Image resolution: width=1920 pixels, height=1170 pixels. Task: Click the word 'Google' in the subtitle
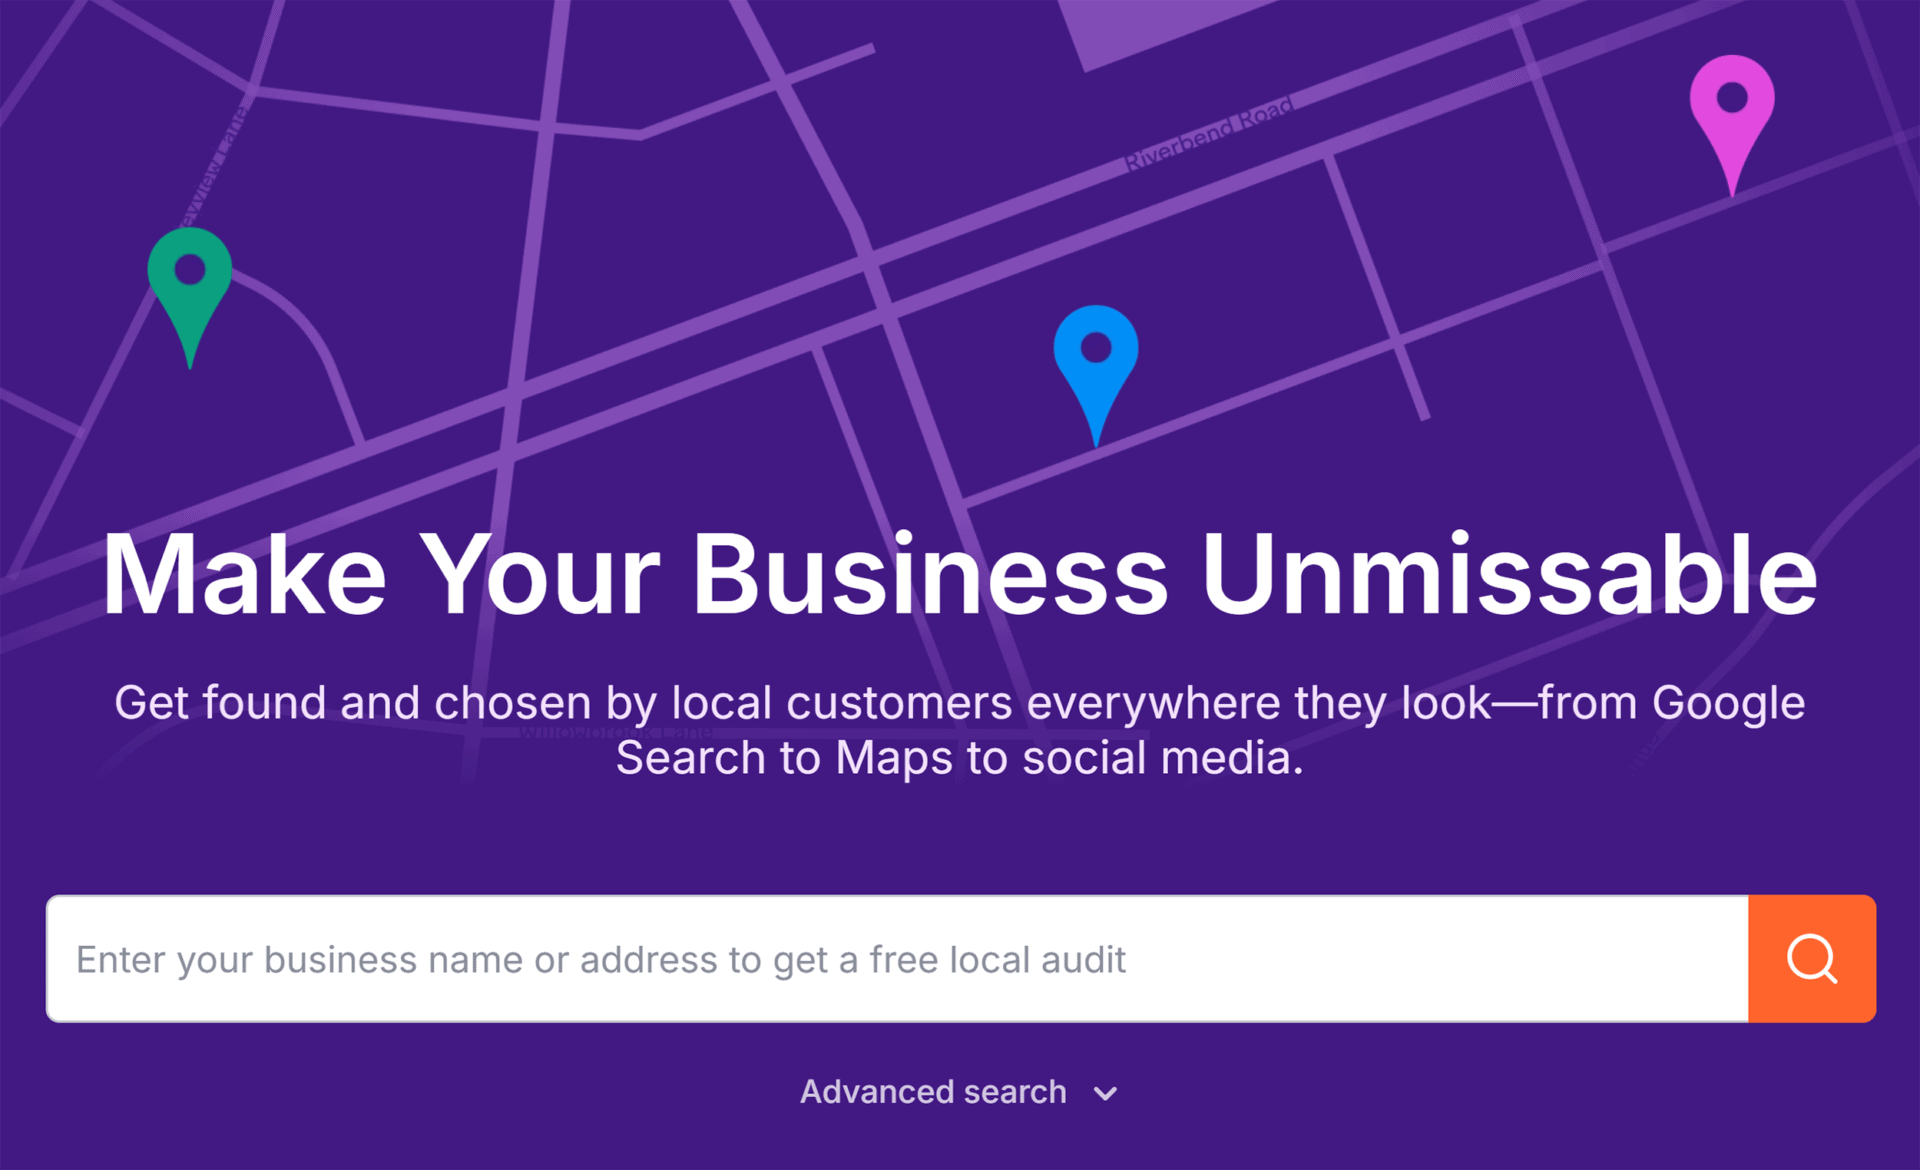pos(1728,703)
